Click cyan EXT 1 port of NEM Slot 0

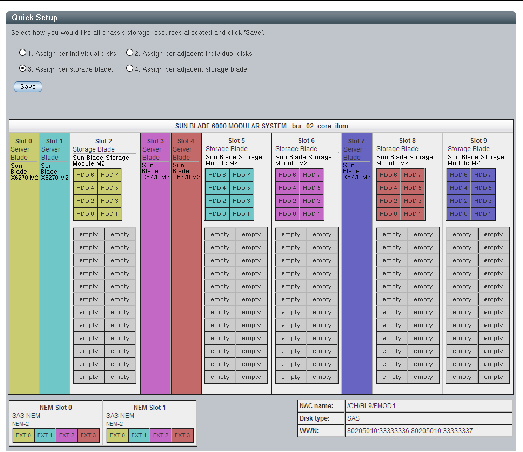(45, 435)
